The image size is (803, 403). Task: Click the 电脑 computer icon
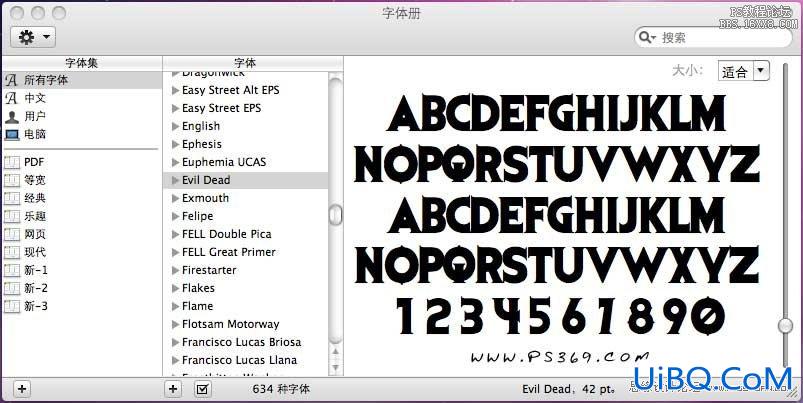click(x=11, y=135)
